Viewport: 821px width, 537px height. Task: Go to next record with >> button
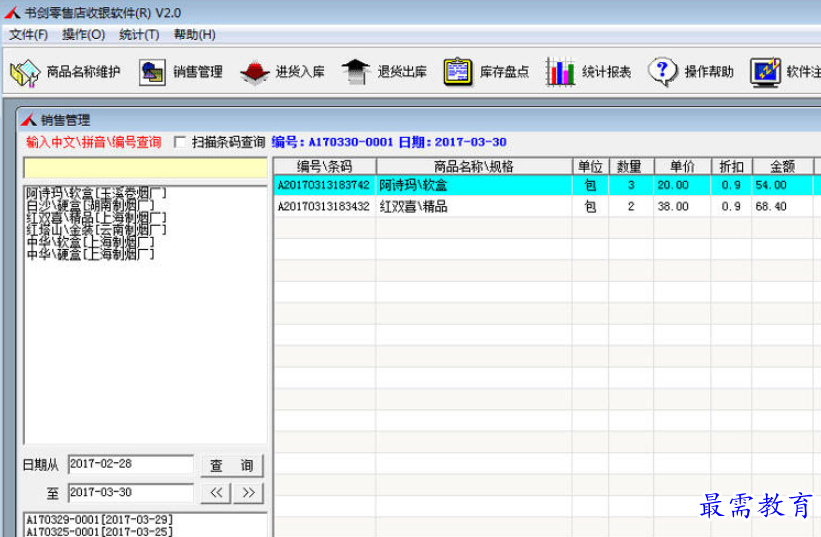(x=248, y=493)
